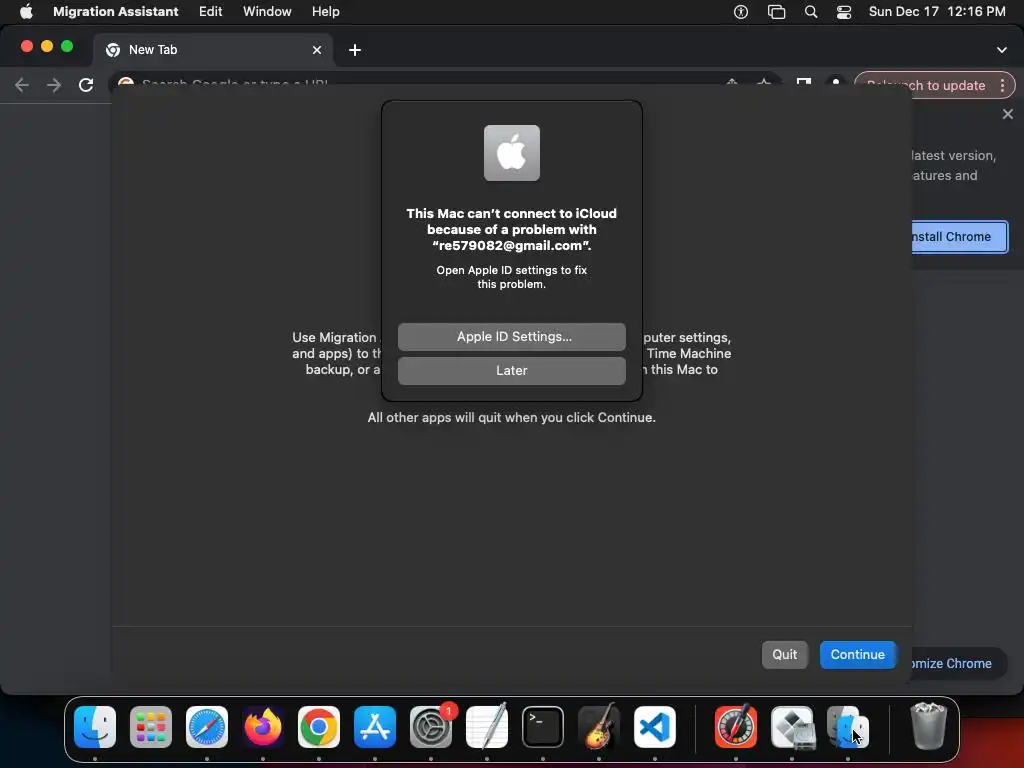This screenshot has width=1024, height=768.
Task: Dismiss the iCloud alert with Later
Action: coord(511,370)
